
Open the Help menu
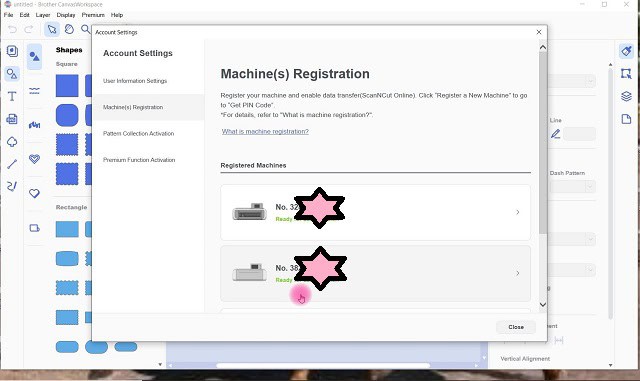[x=117, y=15]
